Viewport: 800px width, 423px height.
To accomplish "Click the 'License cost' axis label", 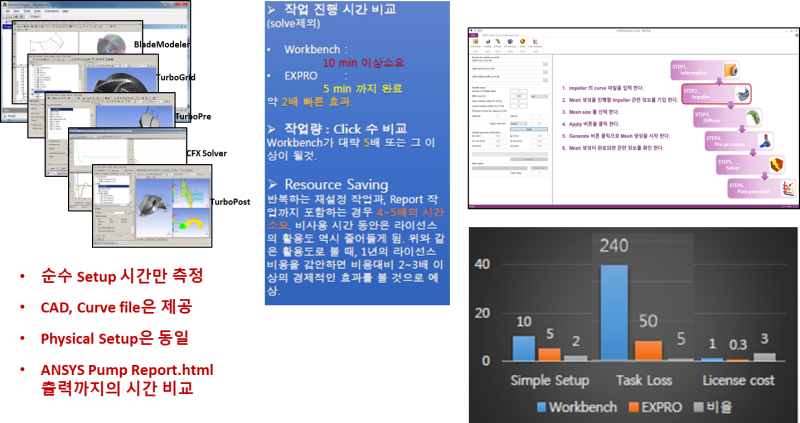I will (738, 380).
